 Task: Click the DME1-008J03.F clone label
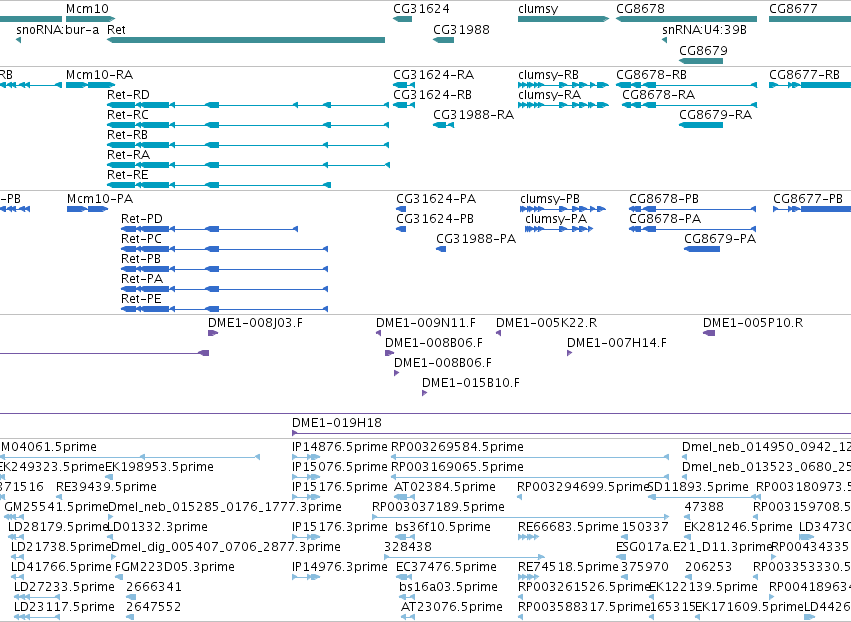(x=255, y=323)
